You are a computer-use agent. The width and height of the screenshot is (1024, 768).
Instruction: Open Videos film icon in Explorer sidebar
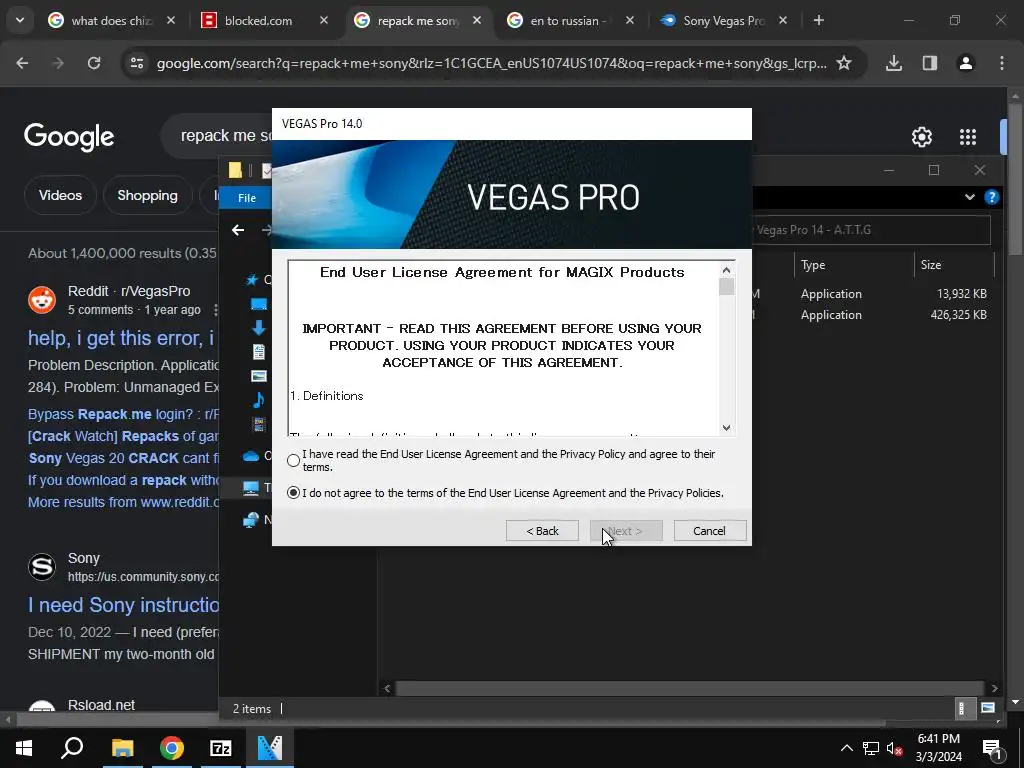[x=259, y=424]
